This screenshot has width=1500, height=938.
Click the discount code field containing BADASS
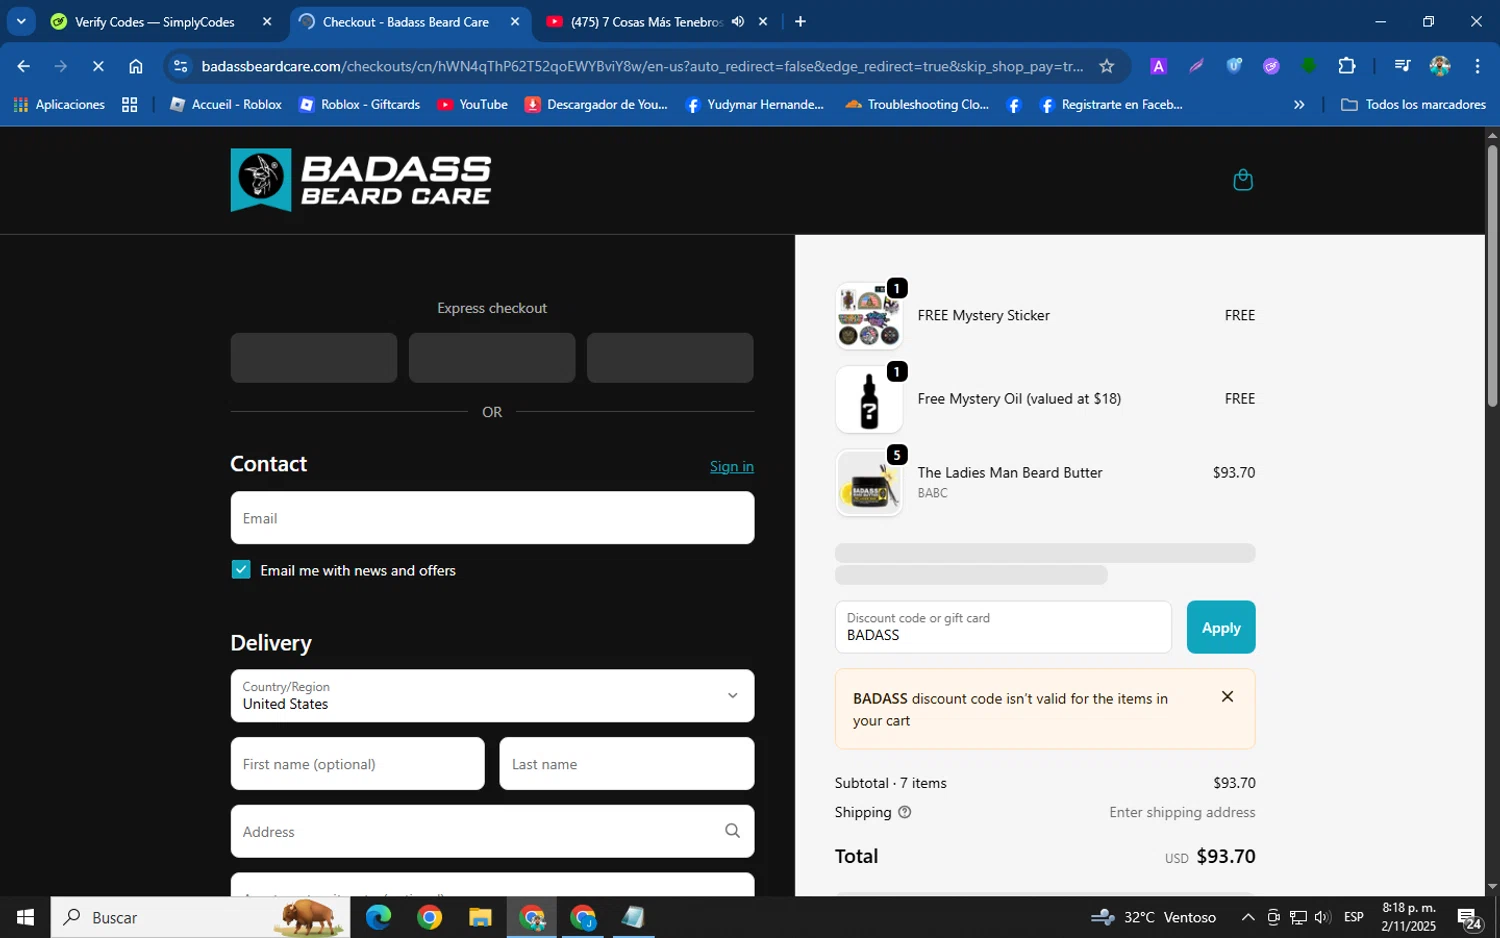coord(1003,627)
